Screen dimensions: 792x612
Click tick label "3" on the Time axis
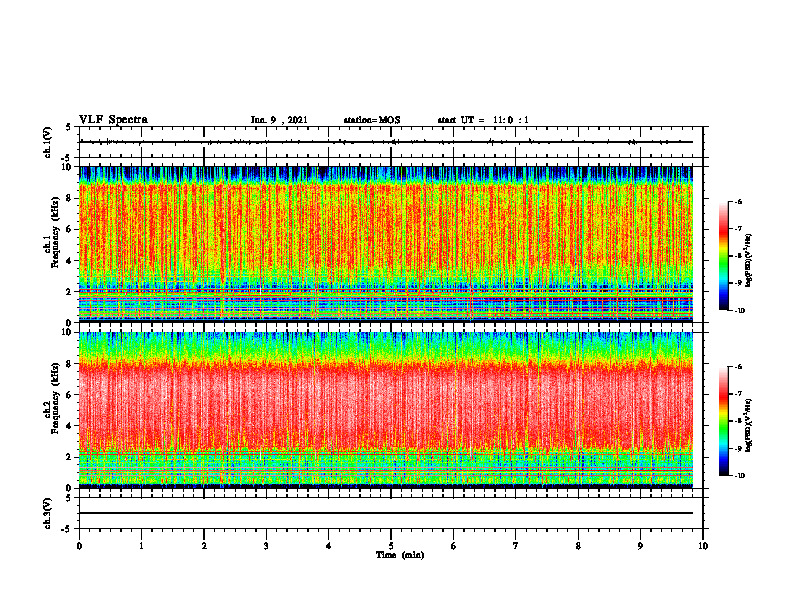[266, 546]
